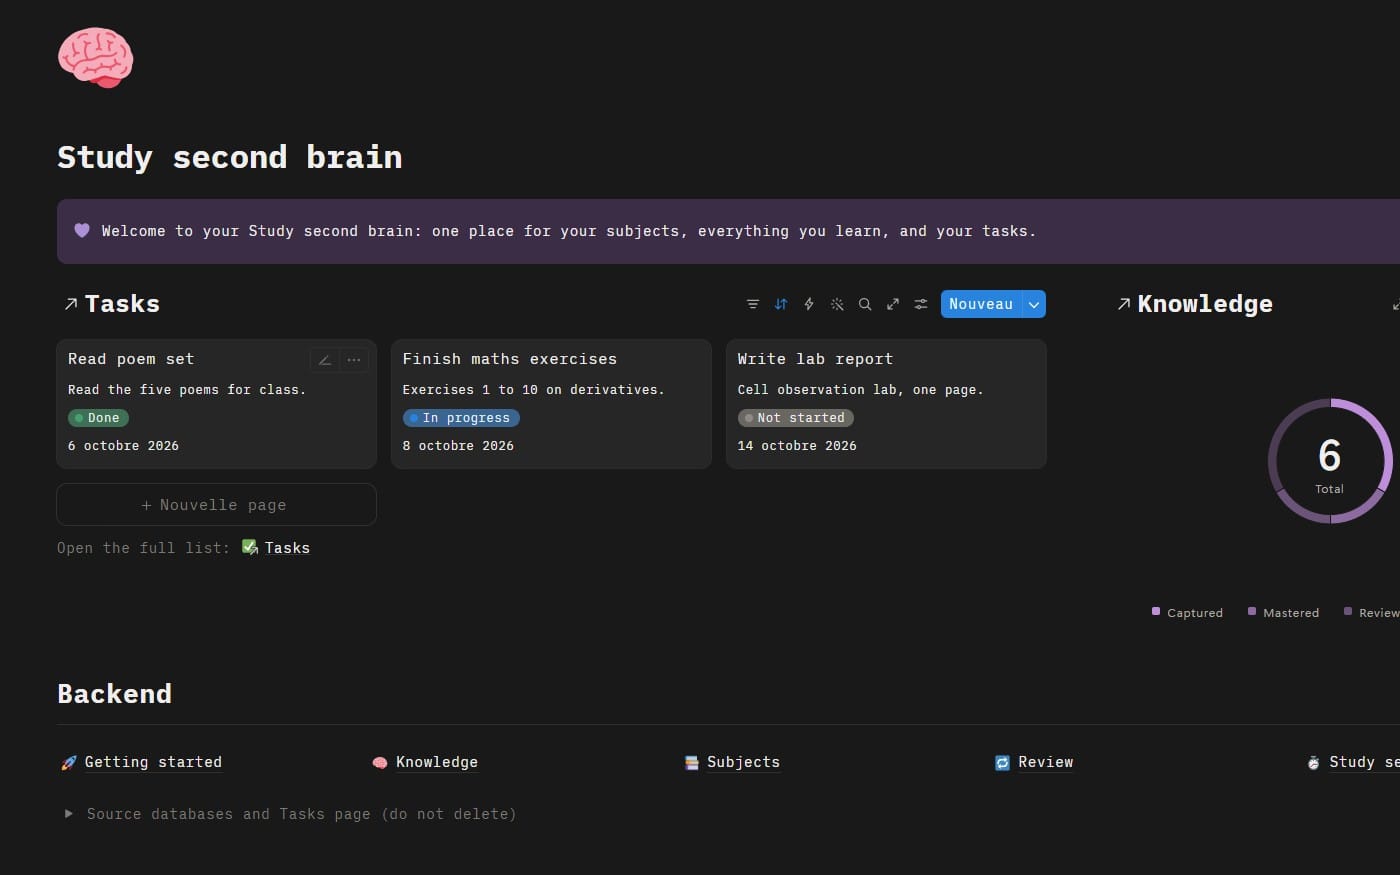Open the dropdown arrow next to Nouveau
The image size is (1400, 875).
click(1034, 304)
